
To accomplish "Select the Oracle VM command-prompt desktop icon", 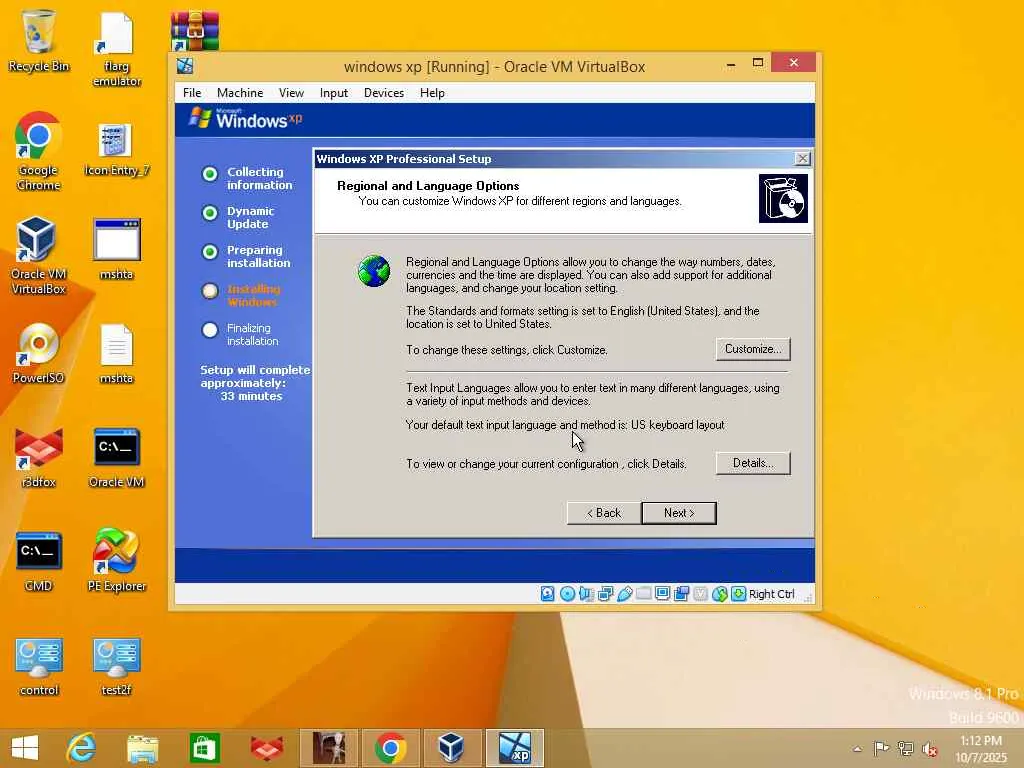I will pos(116,457).
